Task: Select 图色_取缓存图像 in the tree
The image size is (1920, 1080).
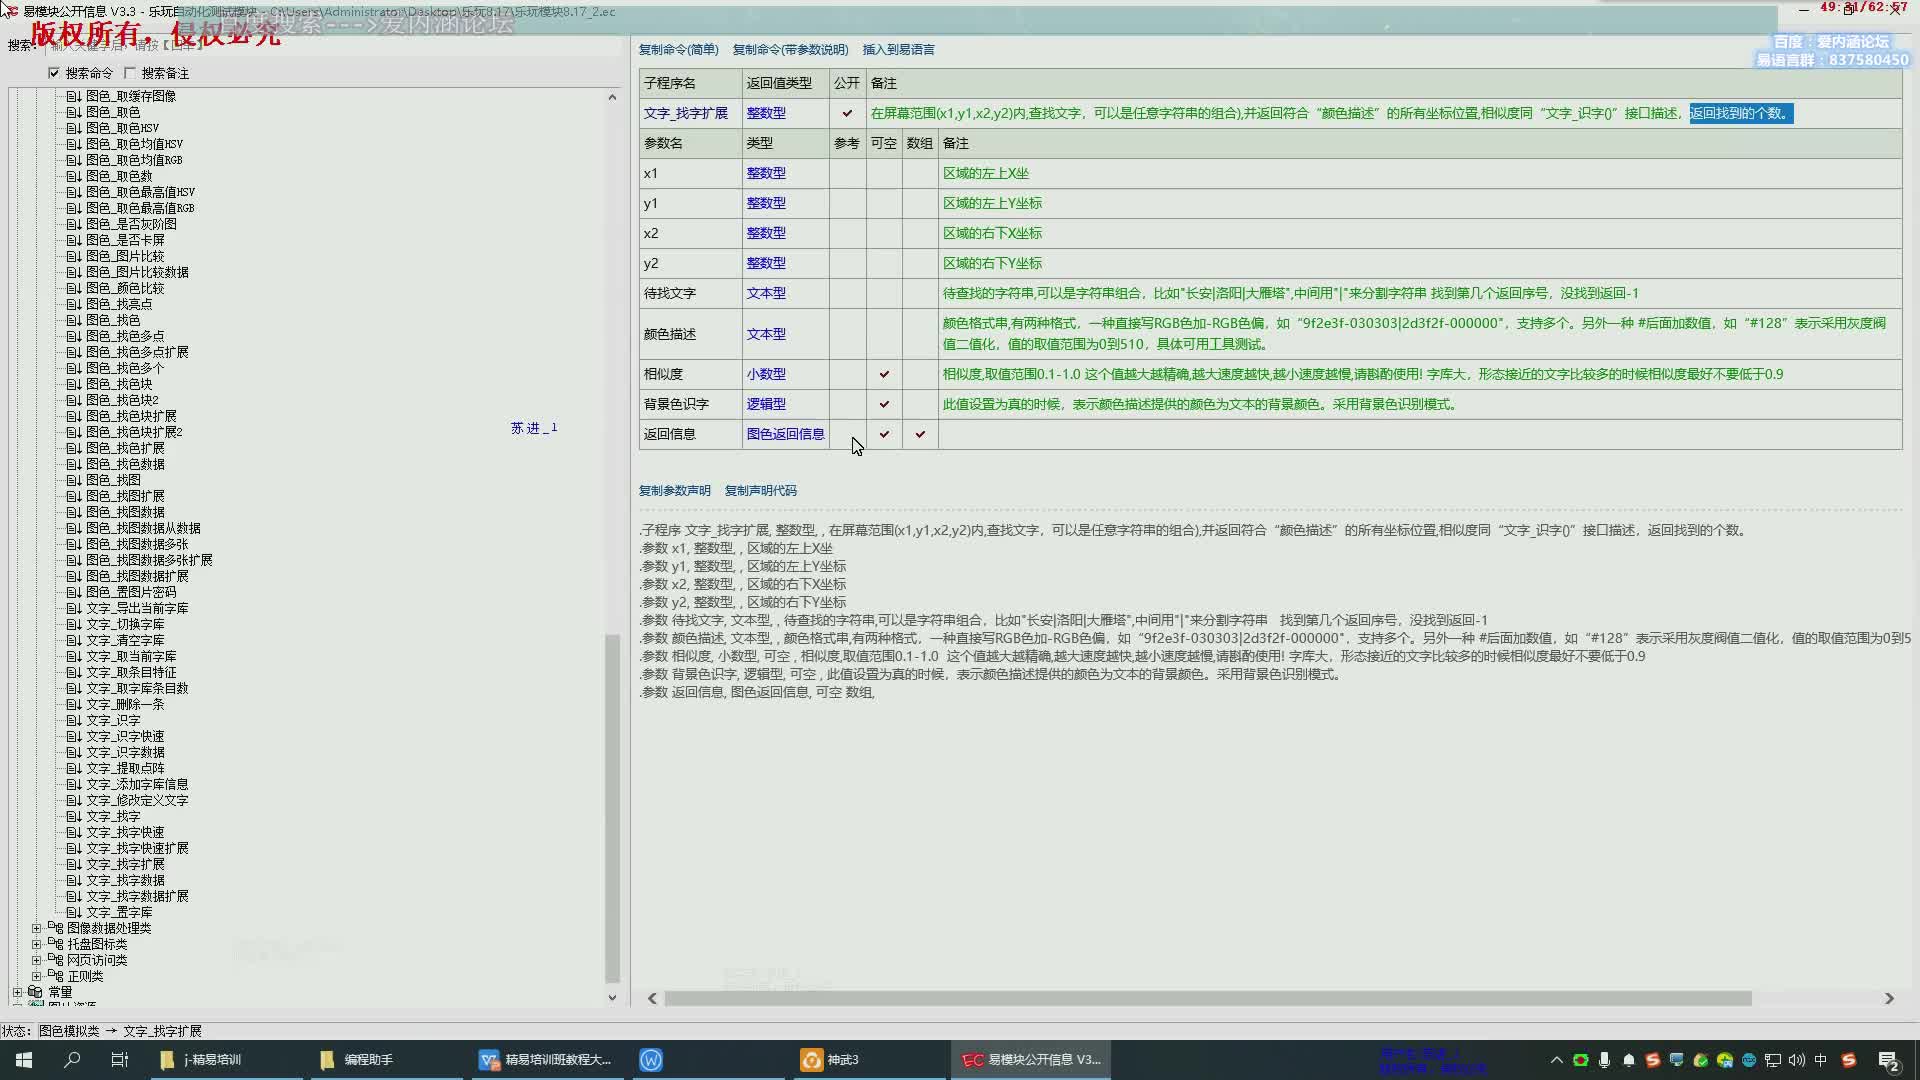Action: pos(131,96)
